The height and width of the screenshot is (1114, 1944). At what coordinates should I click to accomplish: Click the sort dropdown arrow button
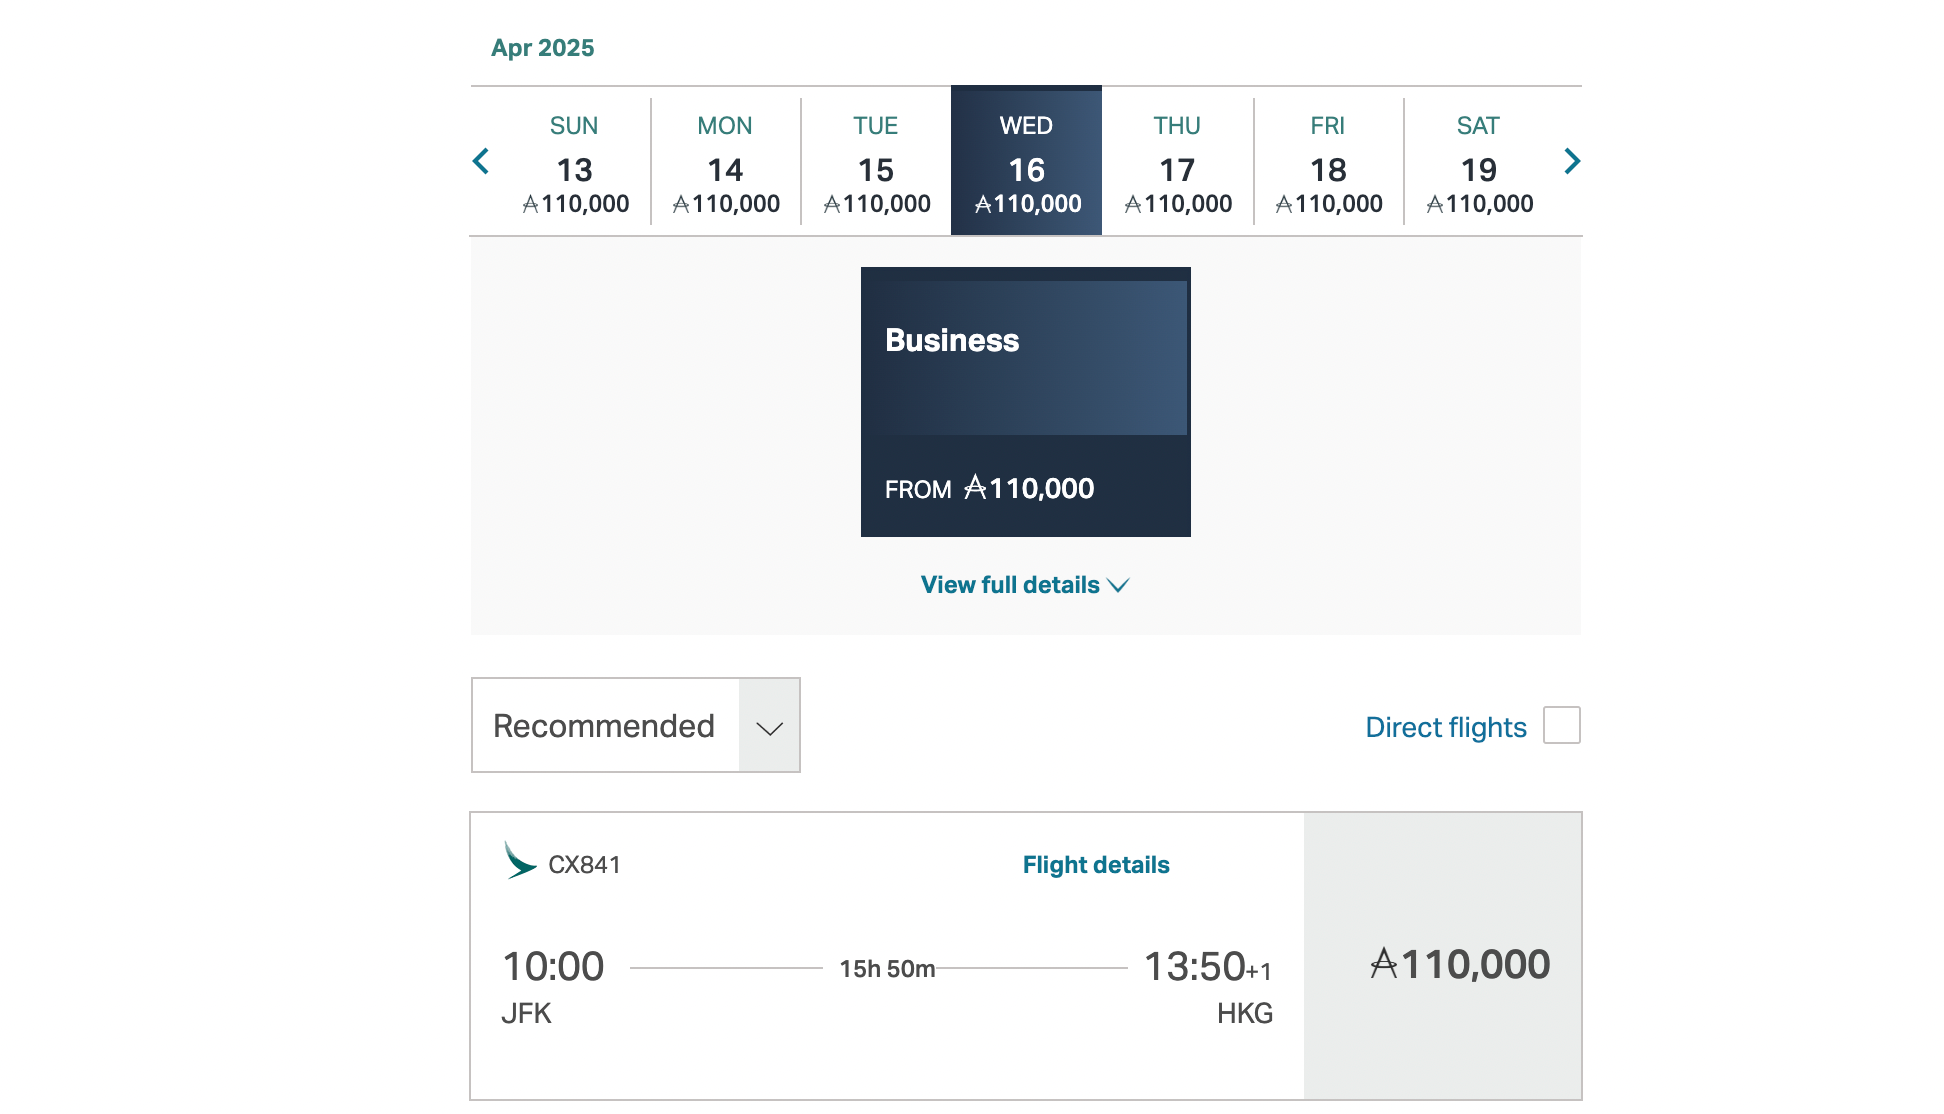pyautogui.click(x=769, y=726)
